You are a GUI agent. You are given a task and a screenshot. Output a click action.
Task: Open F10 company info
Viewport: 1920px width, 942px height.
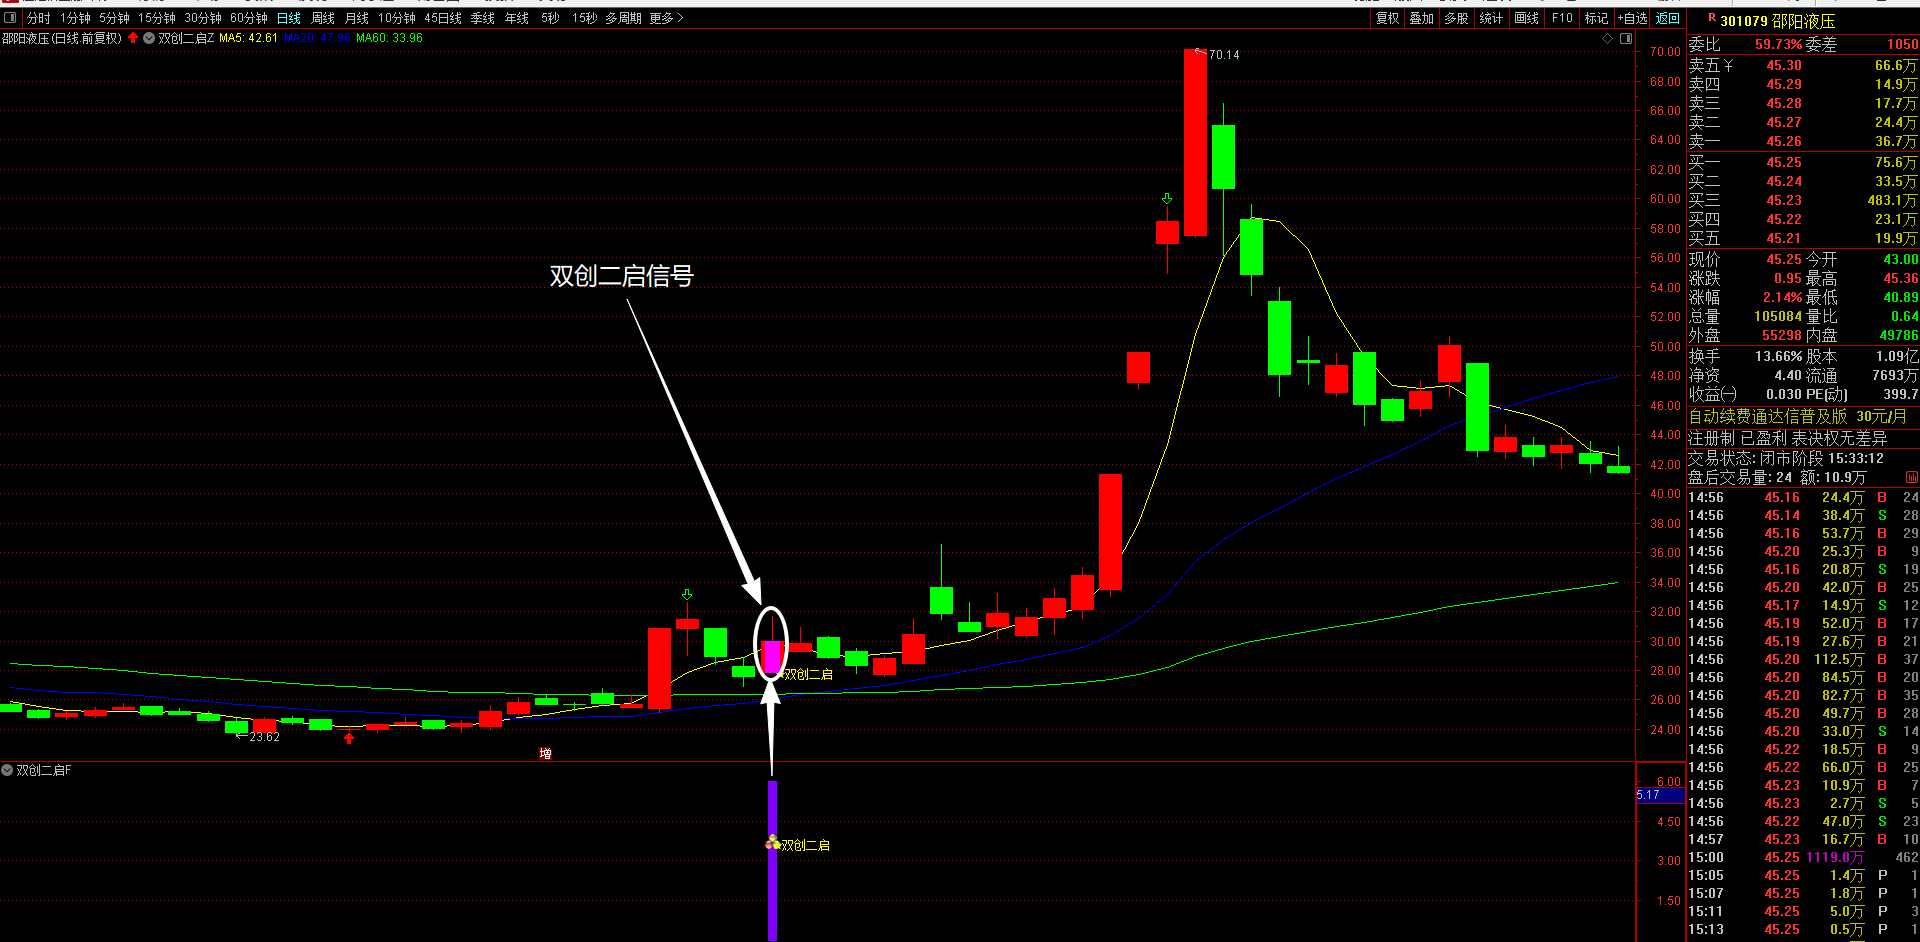pos(1562,18)
